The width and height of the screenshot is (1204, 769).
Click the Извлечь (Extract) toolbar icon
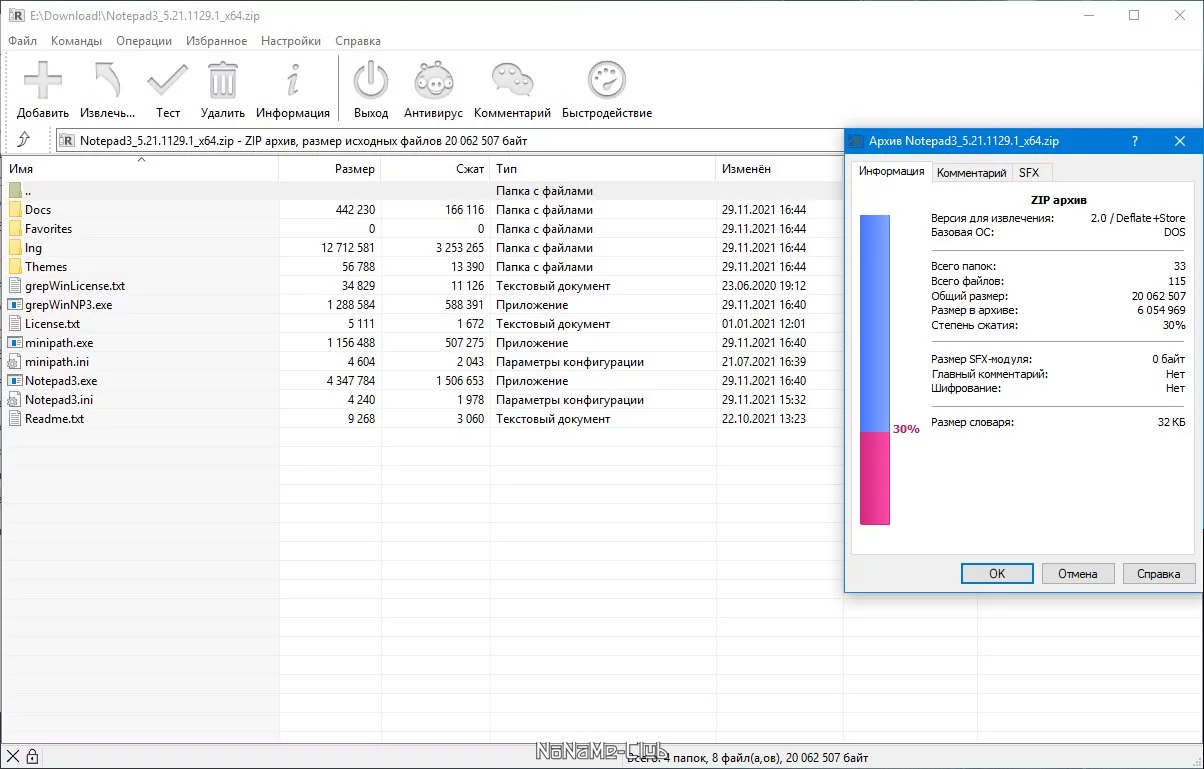click(108, 80)
